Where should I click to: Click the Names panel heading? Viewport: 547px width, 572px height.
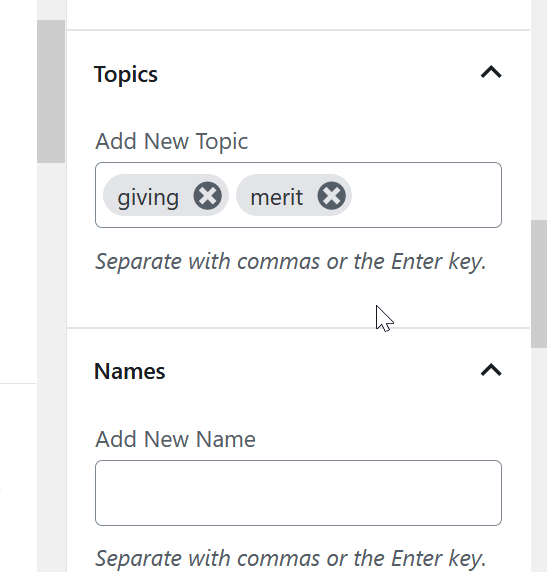point(130,371)
